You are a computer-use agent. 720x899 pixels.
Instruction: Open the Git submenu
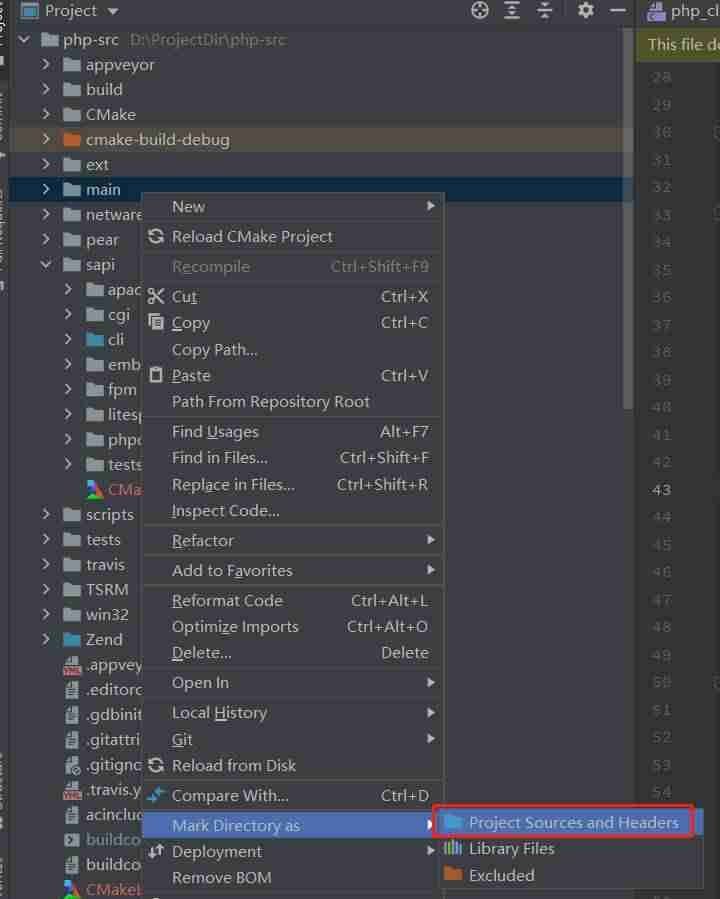coord(292,739)
